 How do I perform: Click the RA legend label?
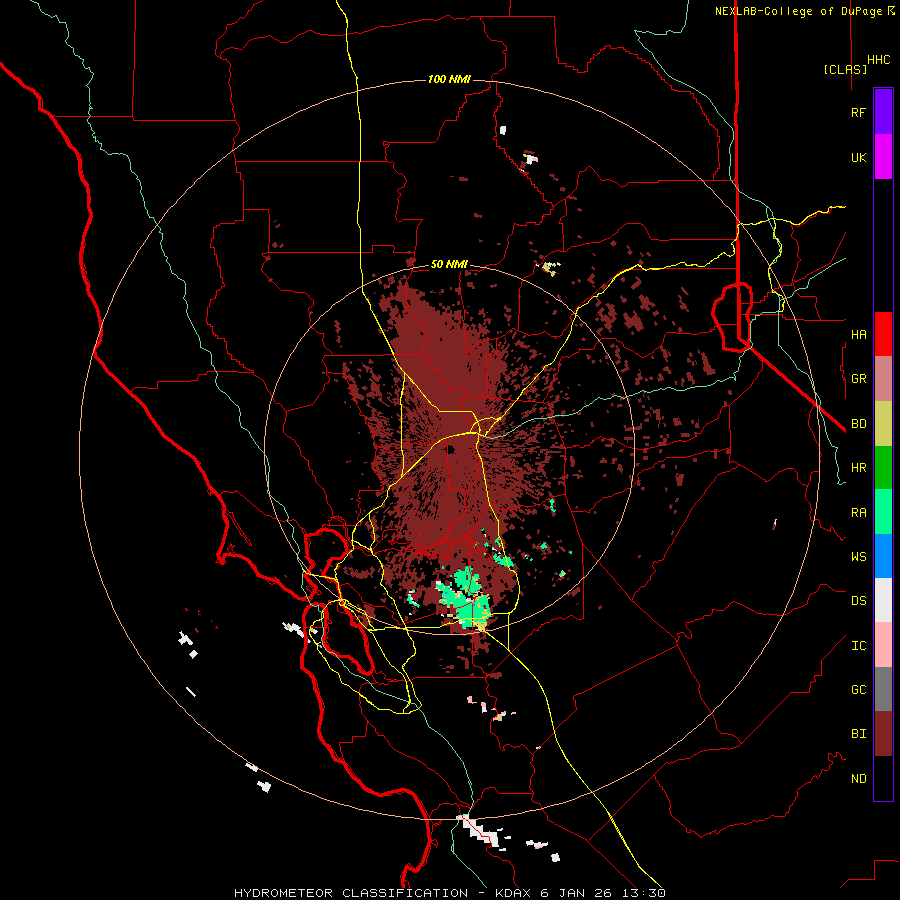(x=858, y=513)
